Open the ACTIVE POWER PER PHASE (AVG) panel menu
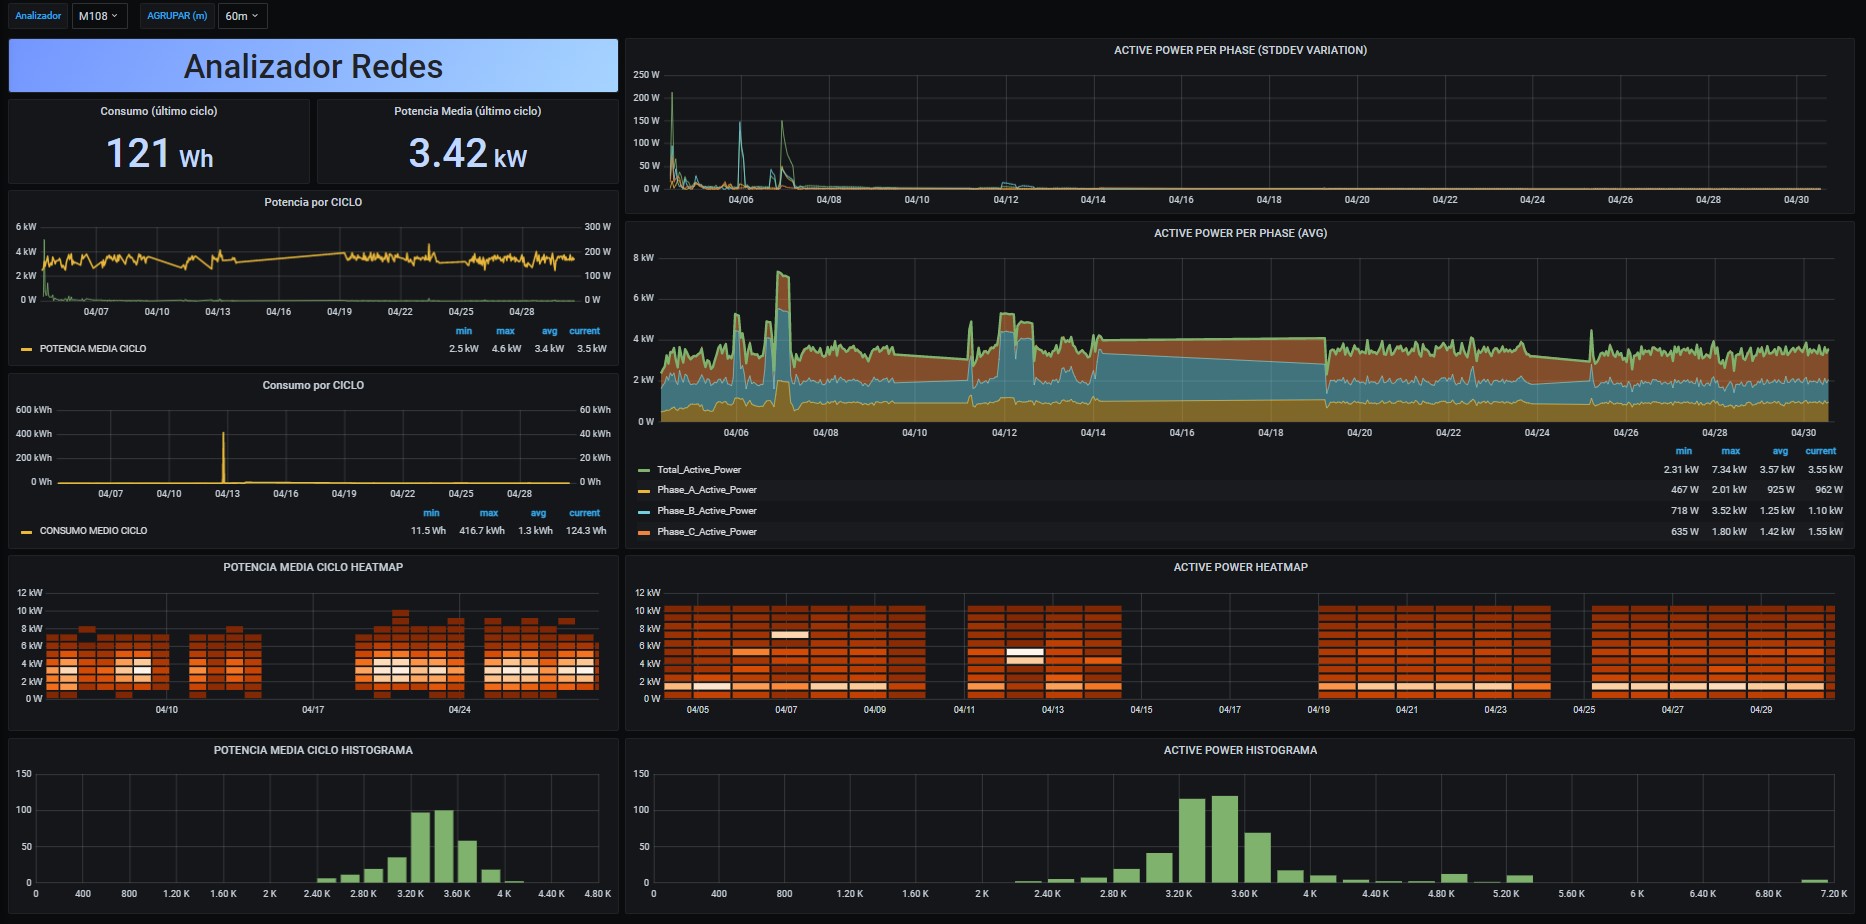This screenshot has width=1866, height=924. [1240, 233]
